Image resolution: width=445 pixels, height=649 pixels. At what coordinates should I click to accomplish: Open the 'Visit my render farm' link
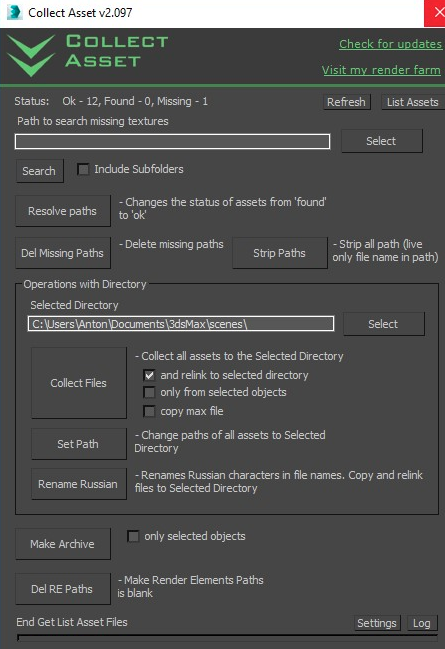click(x=381, y=70)
